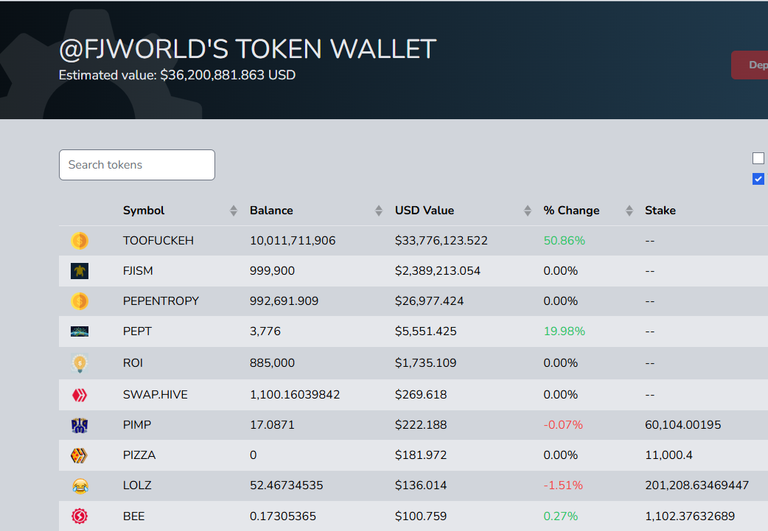
Task: Click the ROI lightbulb token icon
Action: pyautogui.click(x=79, y=363)
